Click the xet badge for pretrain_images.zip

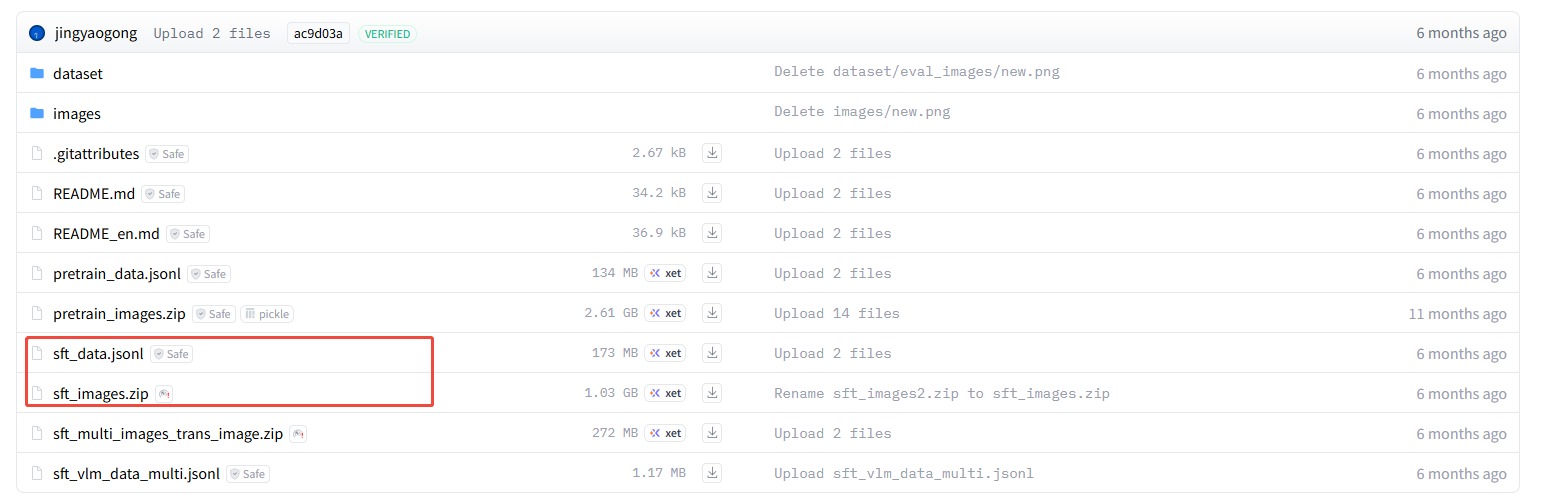pos(665,313)
